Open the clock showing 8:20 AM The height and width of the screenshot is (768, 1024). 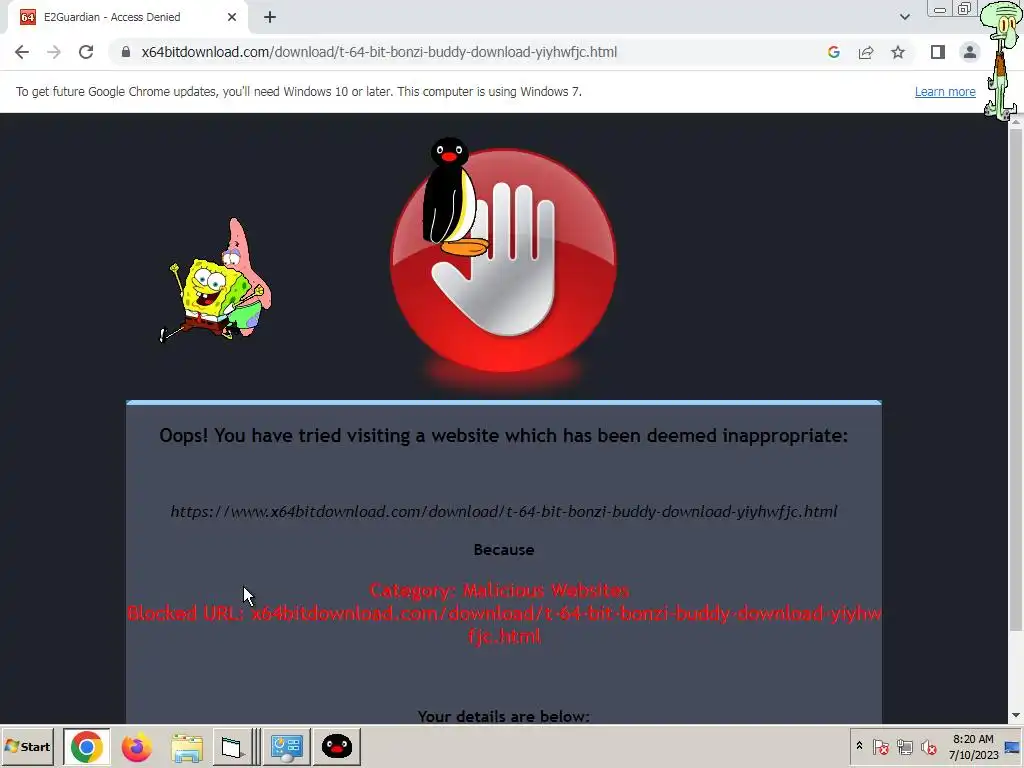pyautogui.click(x=973, y=746)
